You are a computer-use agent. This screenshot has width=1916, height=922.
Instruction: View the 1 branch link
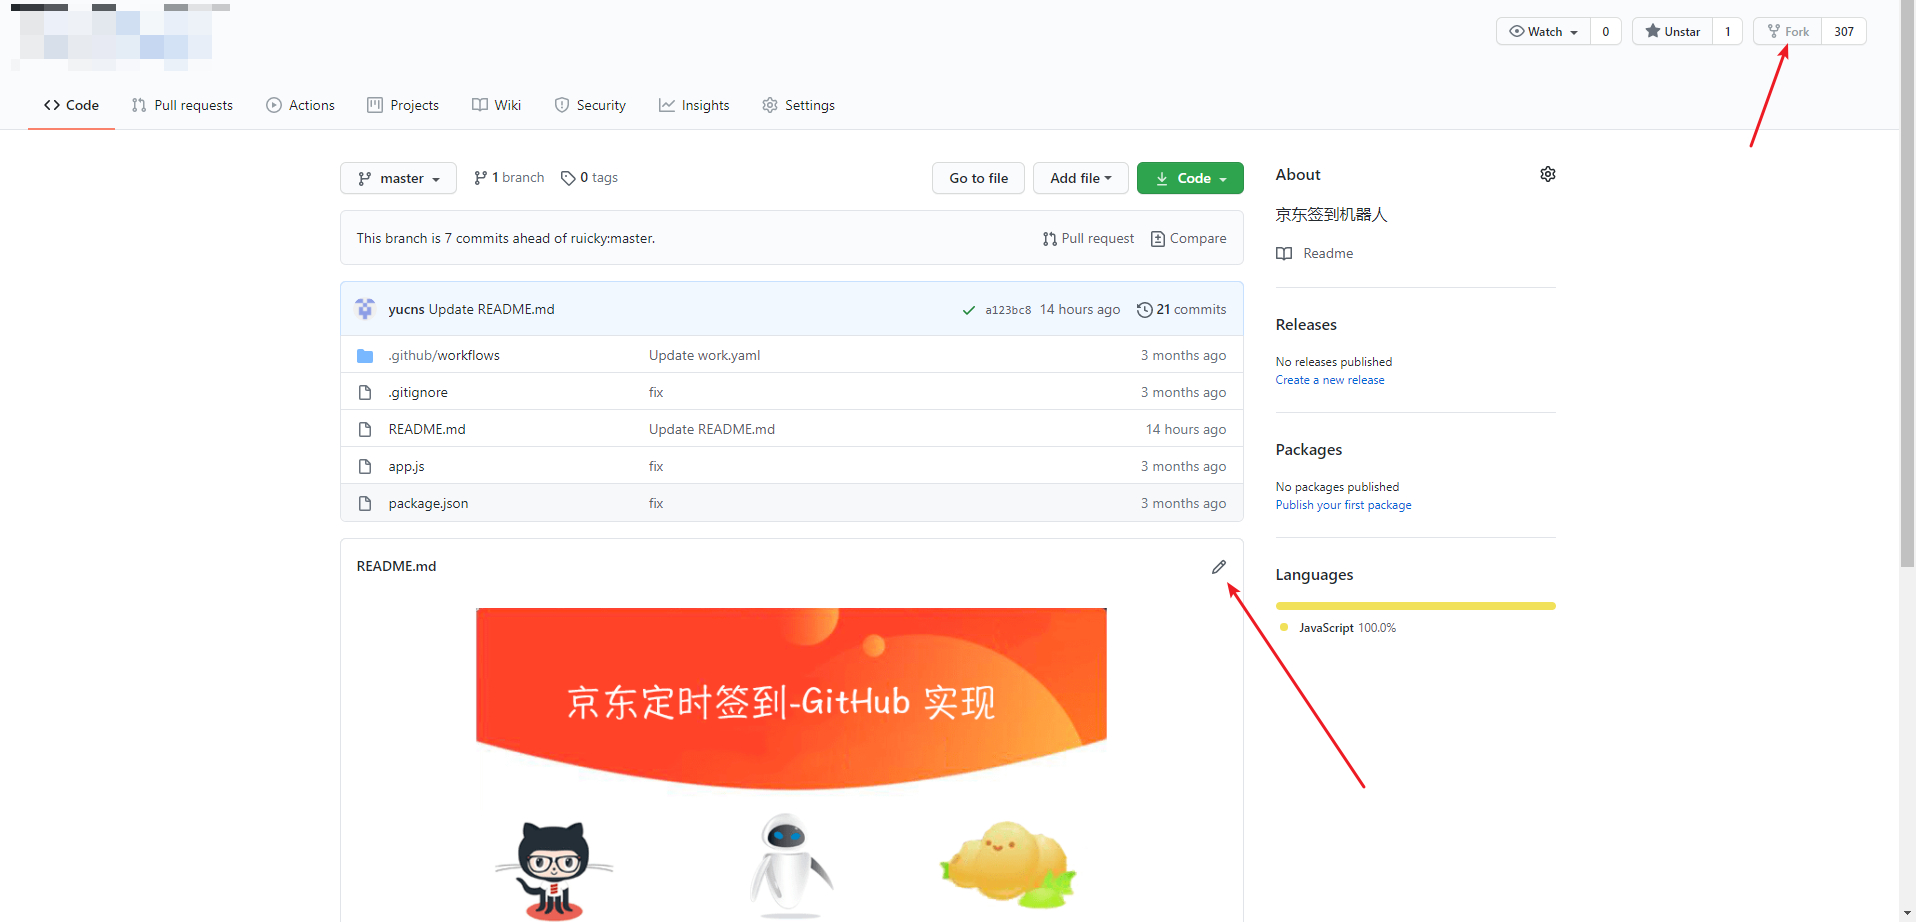coord(509,178)
